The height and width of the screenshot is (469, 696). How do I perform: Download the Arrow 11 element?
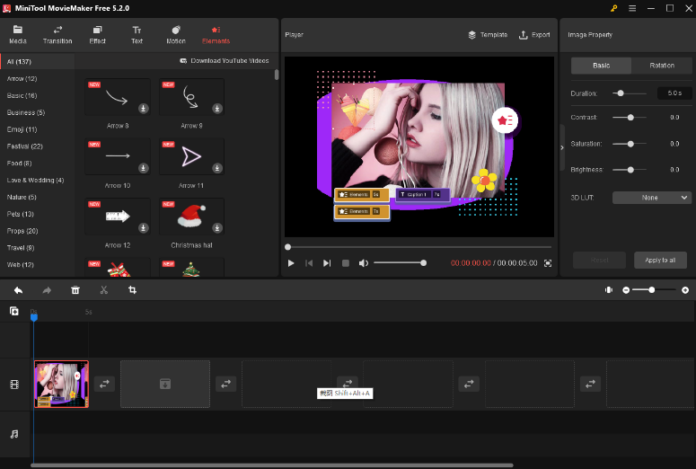pyautogui.click(x=217, y=168)
